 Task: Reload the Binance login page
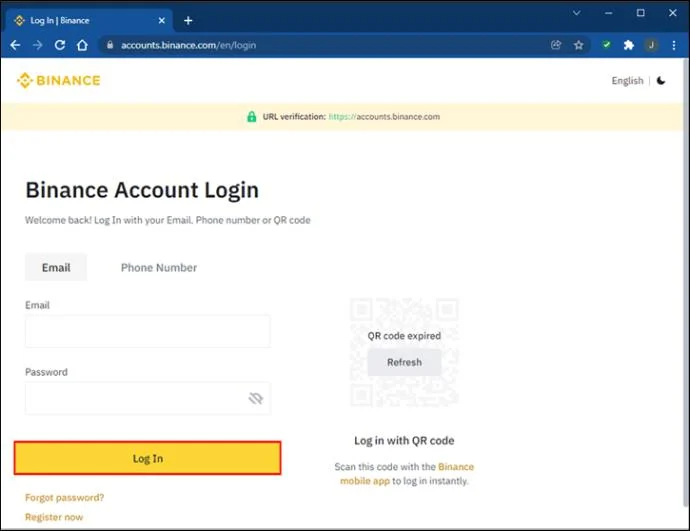60,45
